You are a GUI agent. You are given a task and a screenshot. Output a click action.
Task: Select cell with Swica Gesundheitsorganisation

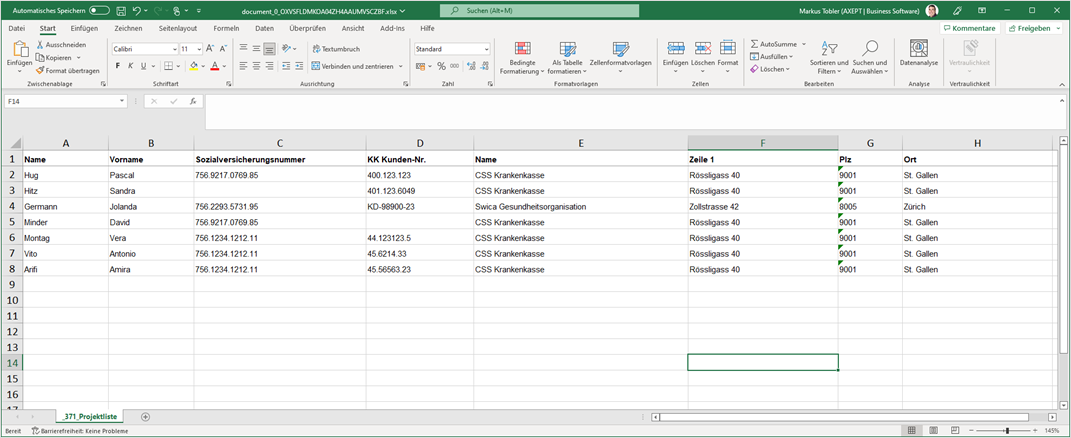(581, 206)
